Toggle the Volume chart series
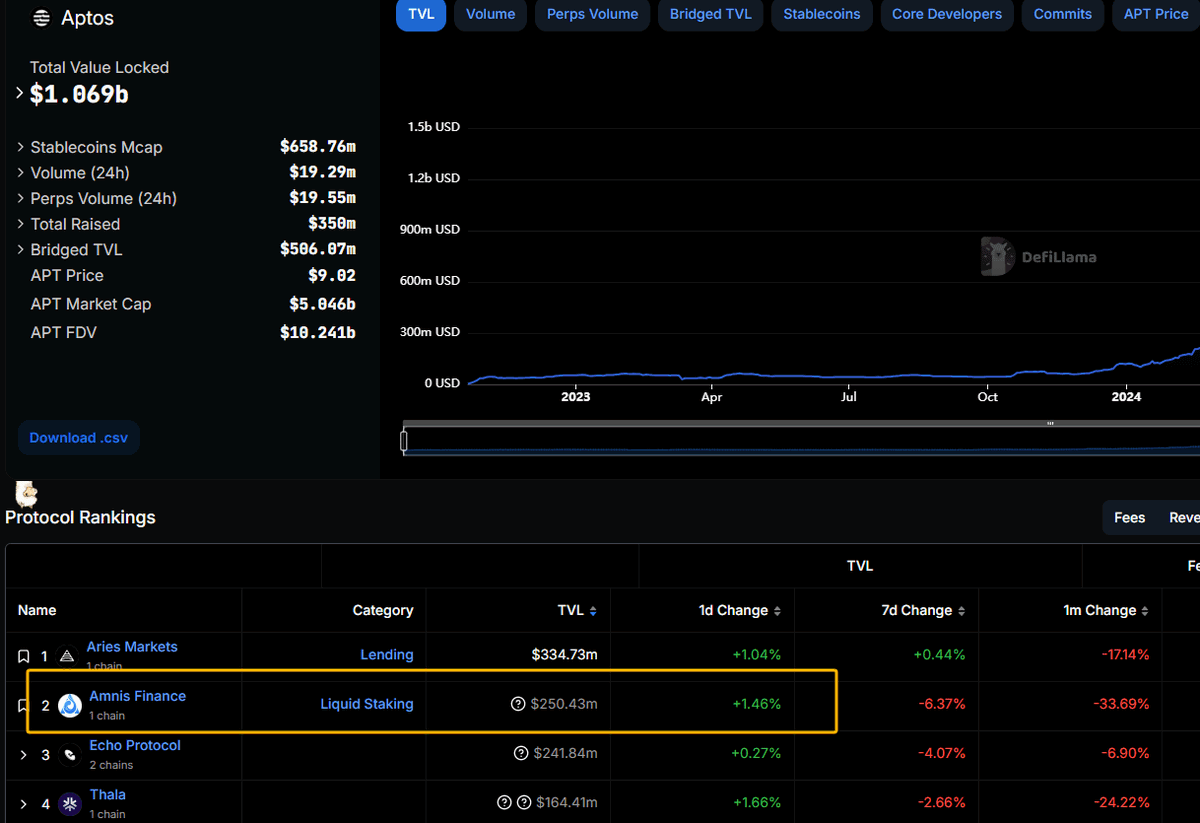1200x823 pixels. (491, 14)
